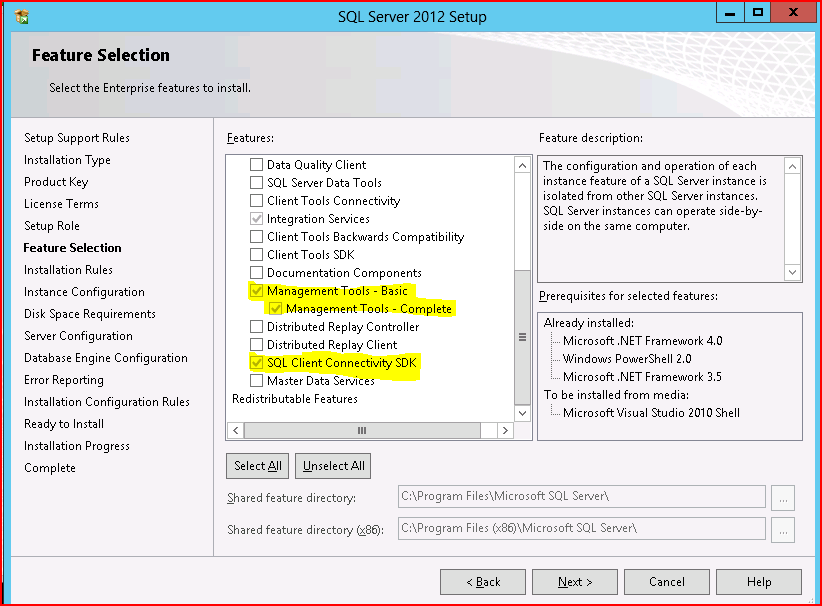Select Product Key step

[56, 182]
